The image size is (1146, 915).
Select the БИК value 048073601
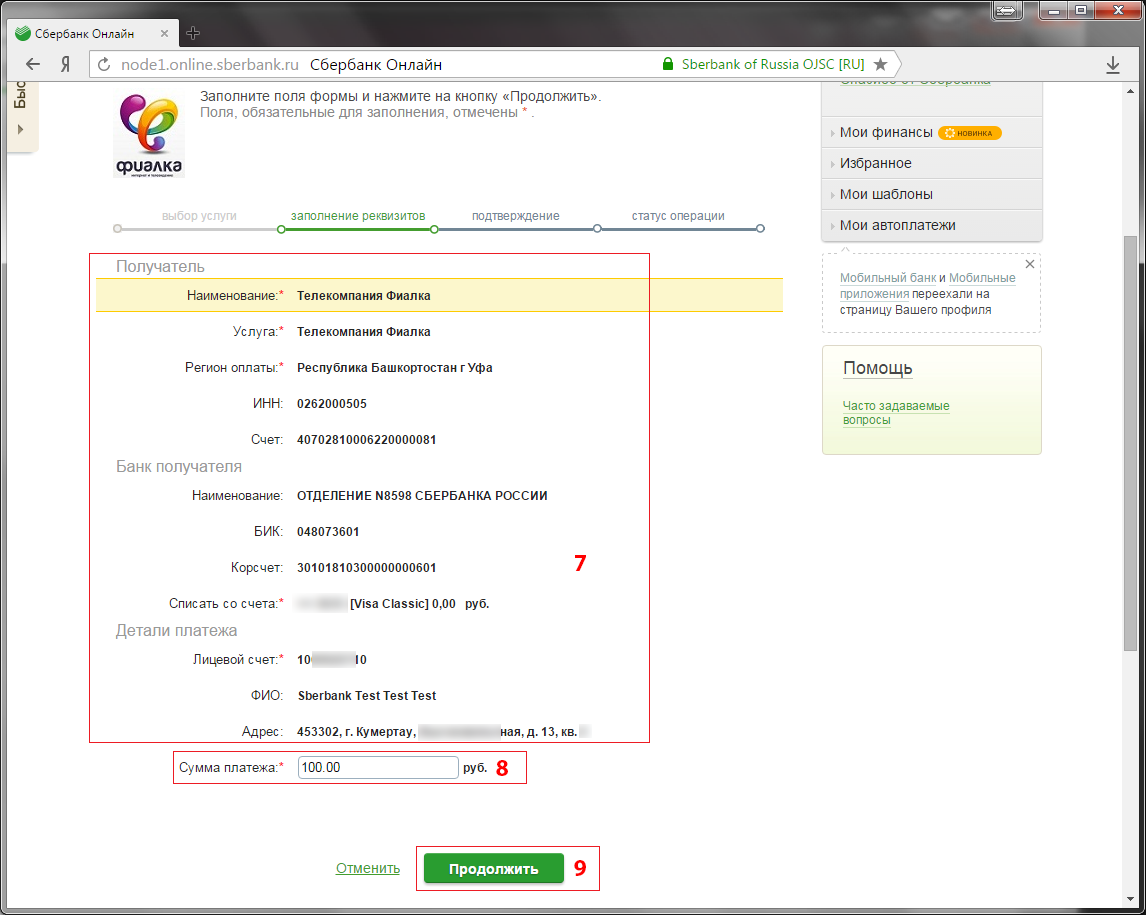328,531
